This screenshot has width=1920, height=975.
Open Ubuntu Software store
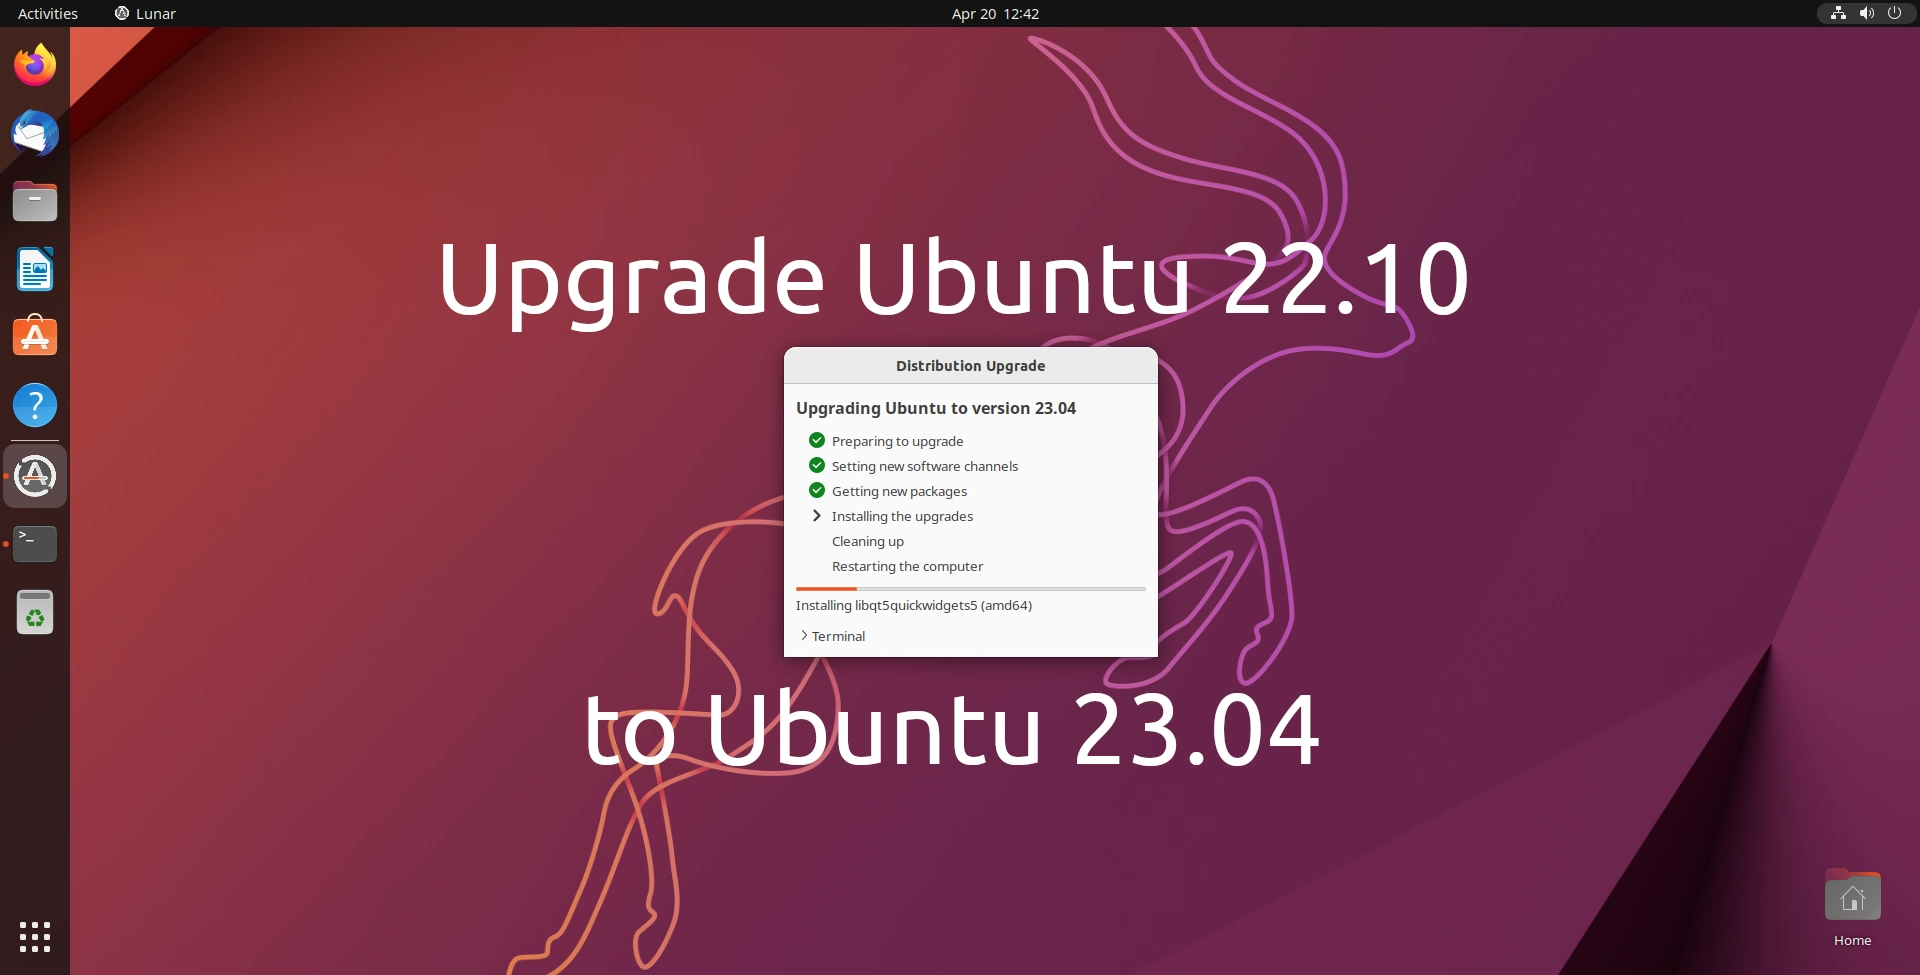(x=35, y=337)
